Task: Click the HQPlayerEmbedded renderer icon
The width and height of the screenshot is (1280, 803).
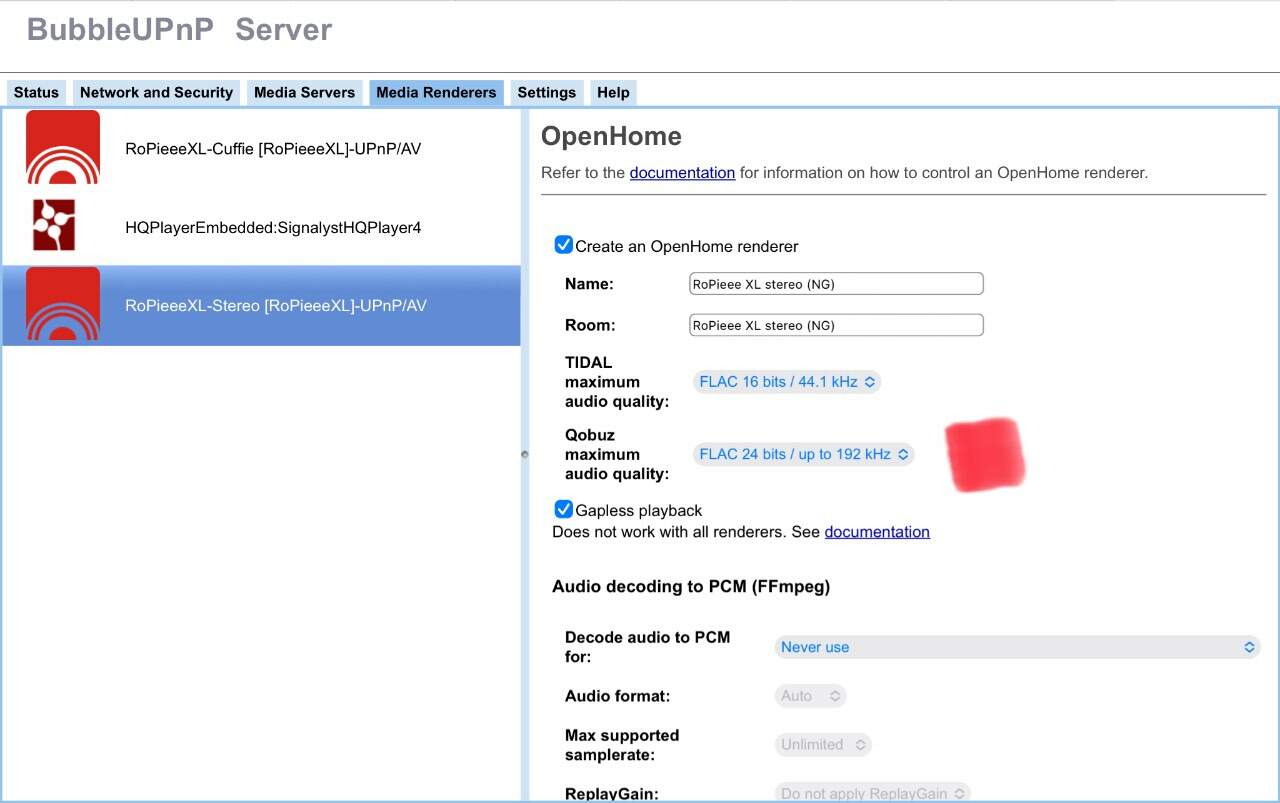Action: 54,226
